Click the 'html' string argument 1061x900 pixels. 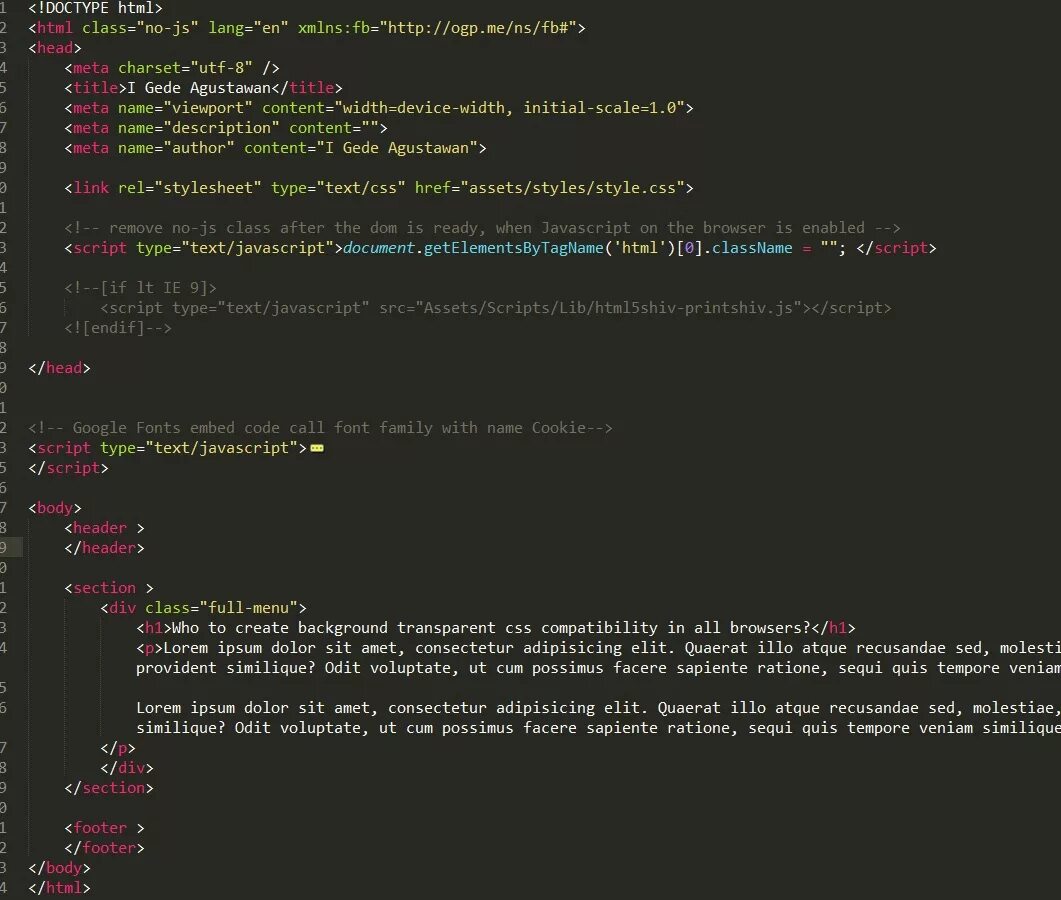[x=640, y=248]
